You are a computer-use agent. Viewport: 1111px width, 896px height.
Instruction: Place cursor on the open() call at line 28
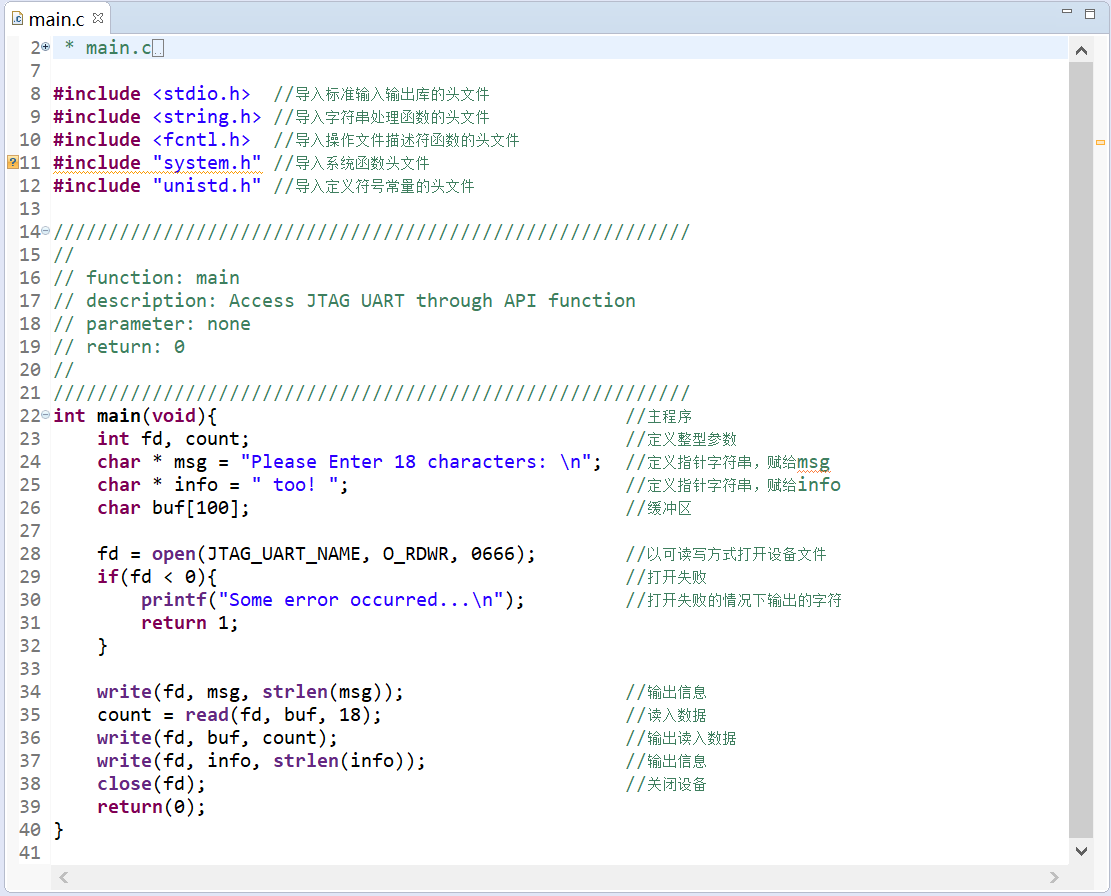point(178,553)
